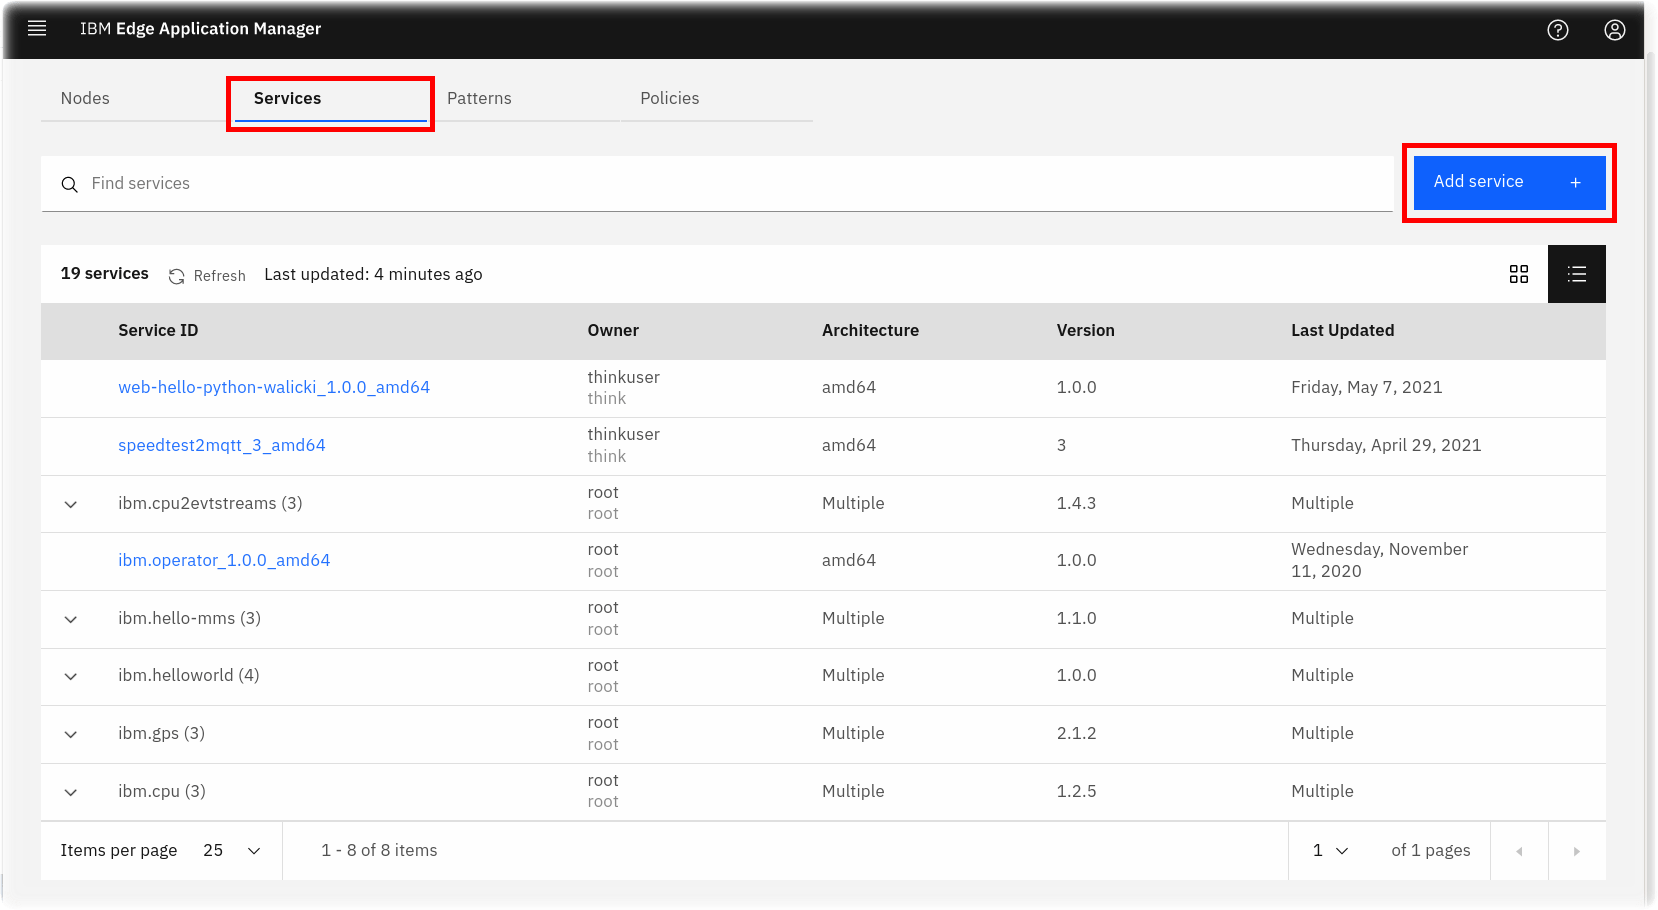Expand the ibm.hello-mms (3) row

click(x=71, y=619)
